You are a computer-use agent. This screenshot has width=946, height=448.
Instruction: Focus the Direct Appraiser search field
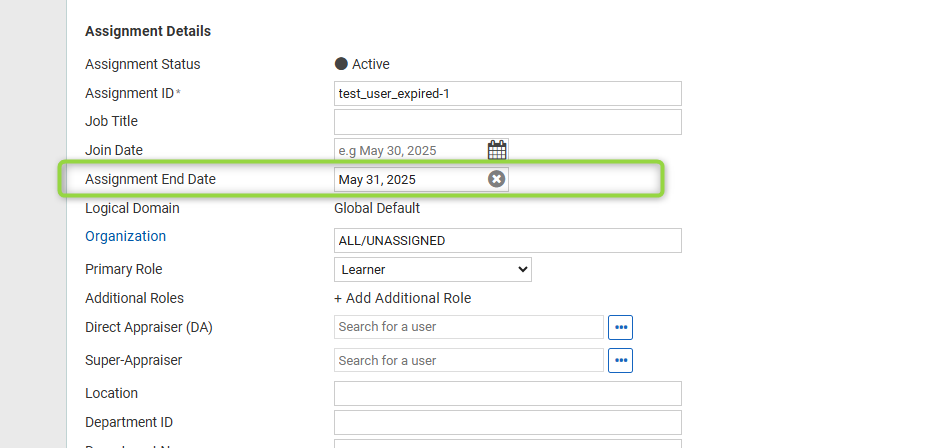pos(469,327)
